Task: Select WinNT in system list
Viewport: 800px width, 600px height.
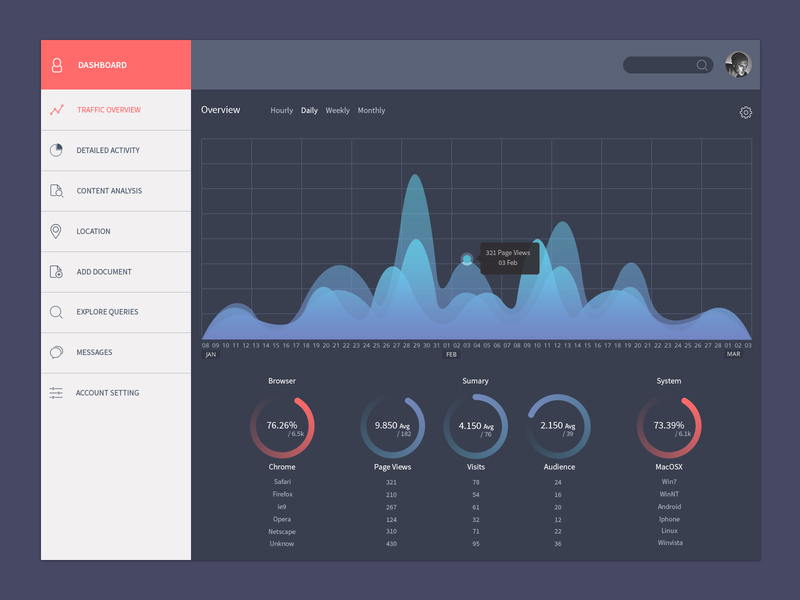Action: [669, 494]
